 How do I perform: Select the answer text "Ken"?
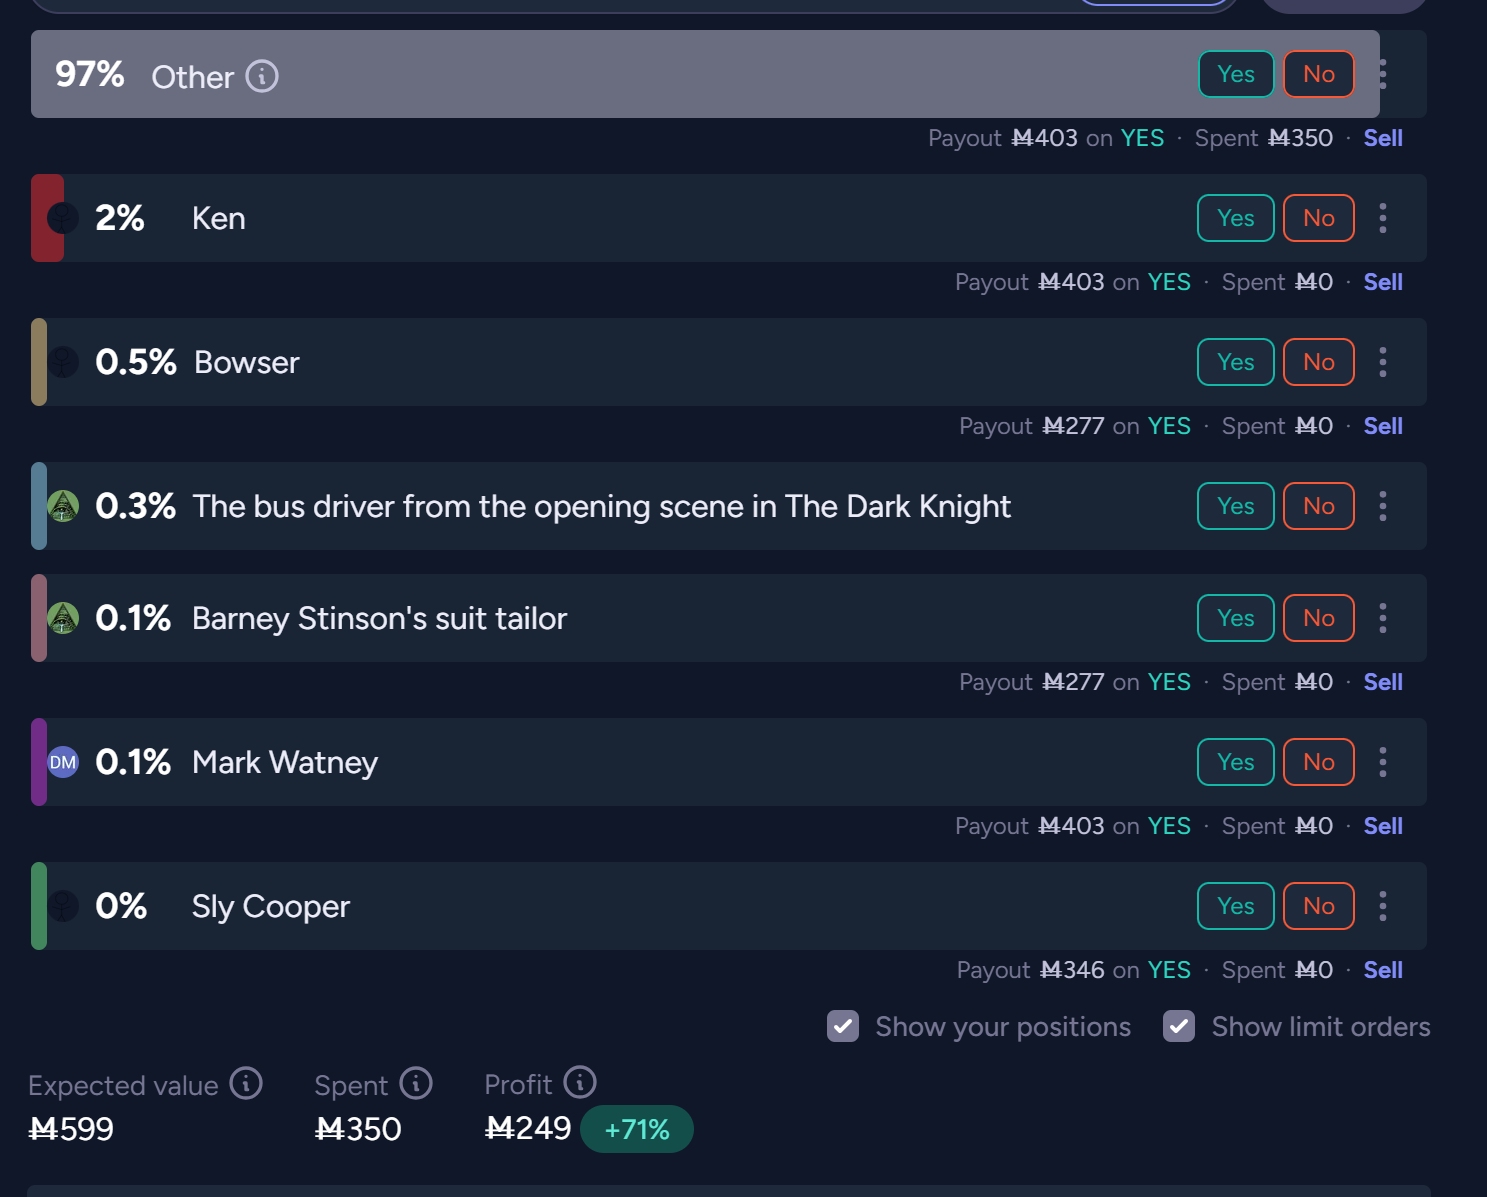pos(219,218)
